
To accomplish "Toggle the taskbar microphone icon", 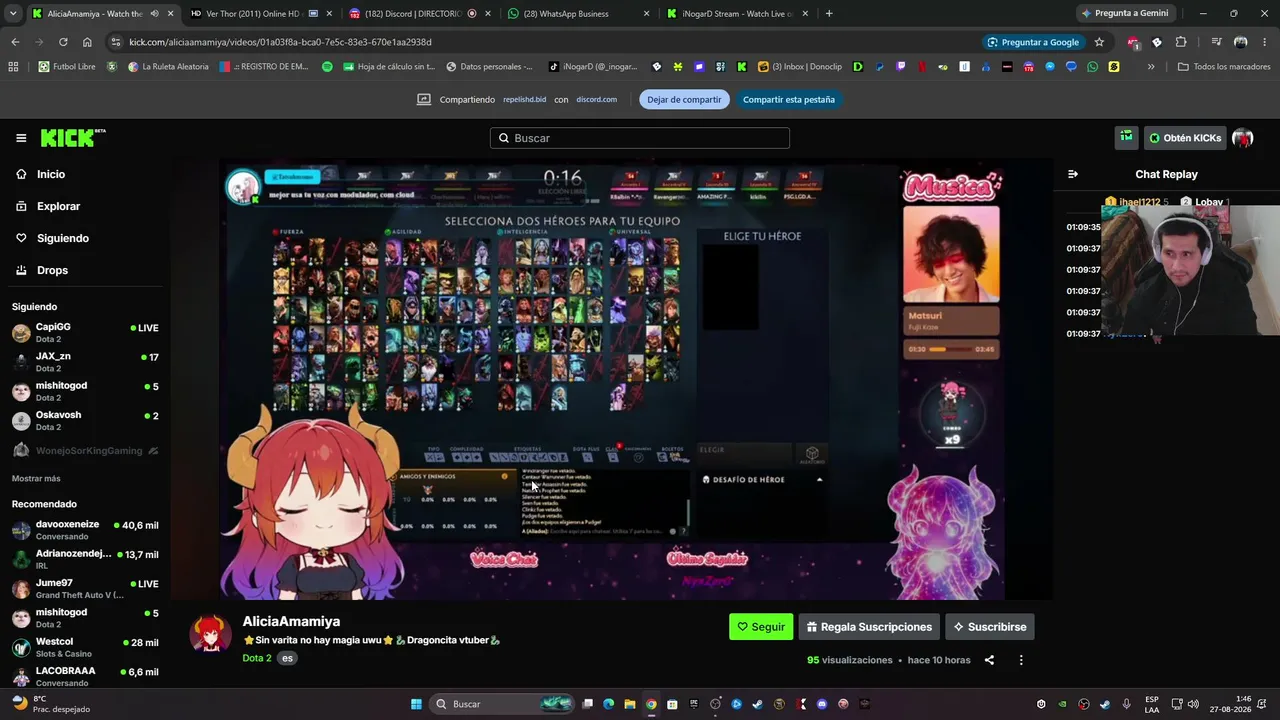I will [1126, 704].
